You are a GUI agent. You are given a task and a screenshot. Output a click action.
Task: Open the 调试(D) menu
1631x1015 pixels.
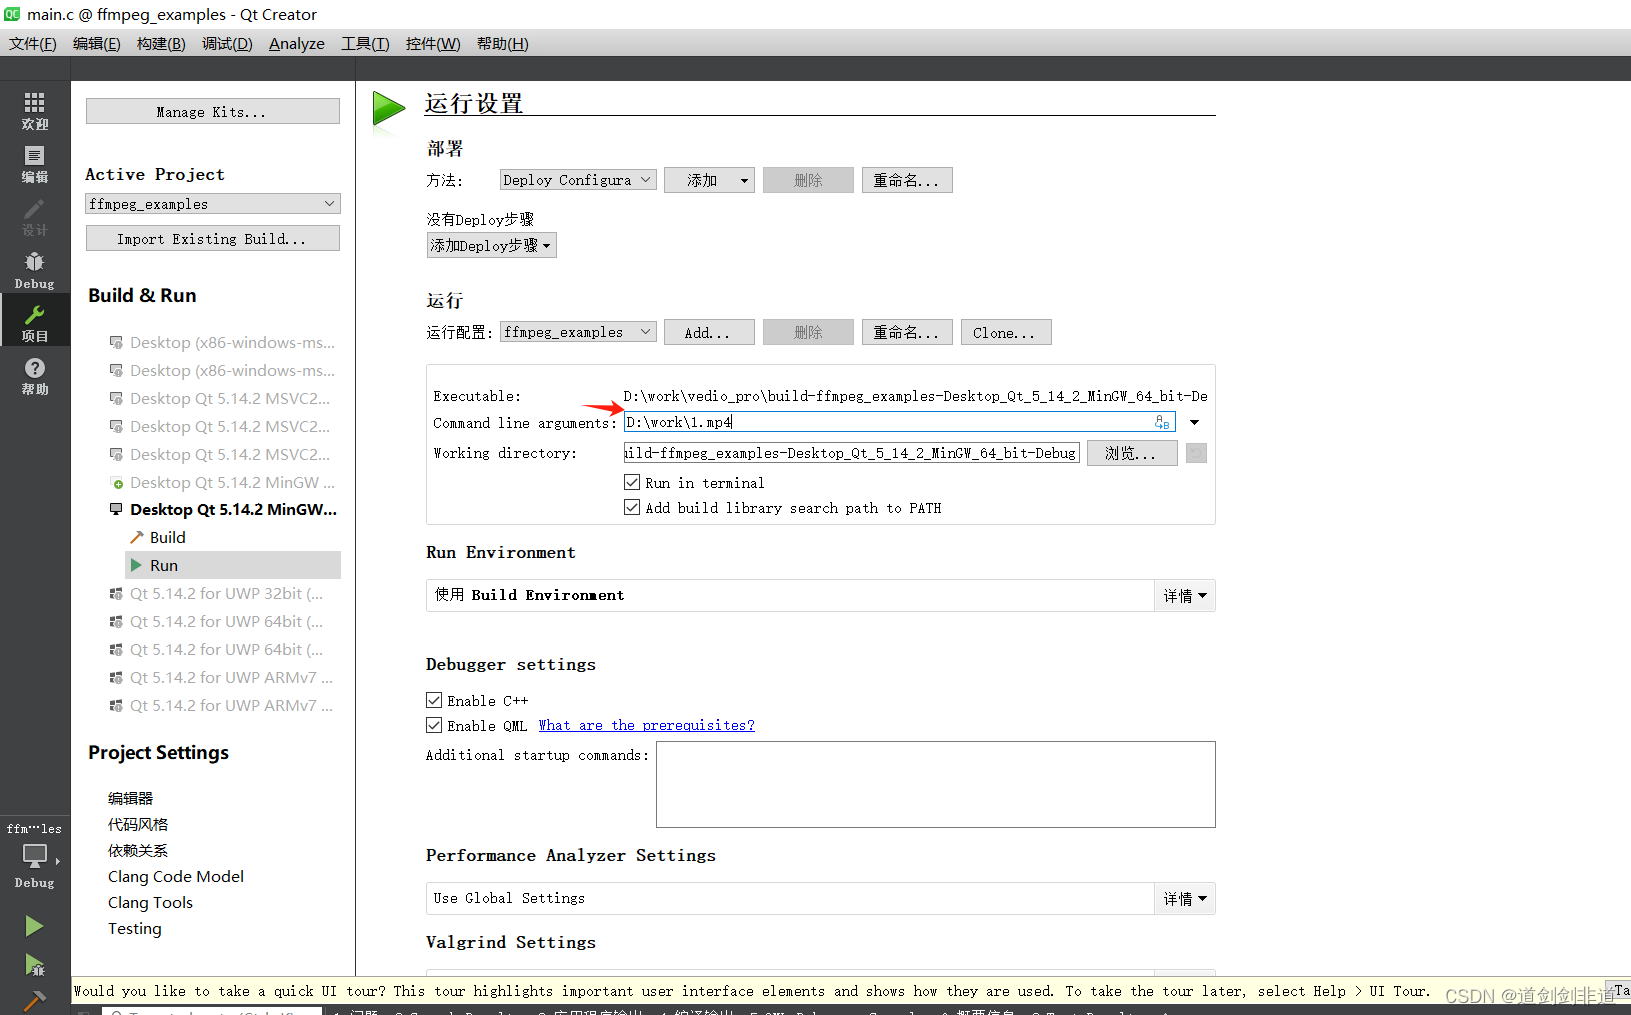coord(227,43)
